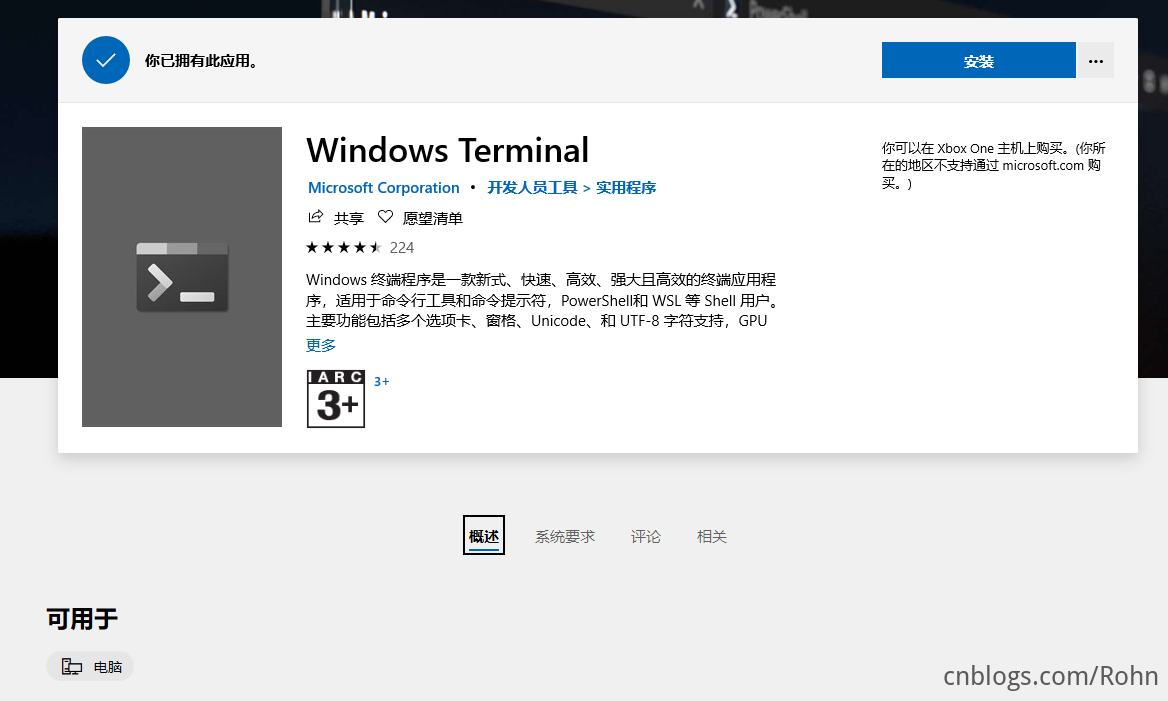Click the Windows Terminal title heading
Image resolution: width=1168 pixels, height=701 pixels.
[x=447, y=151]
